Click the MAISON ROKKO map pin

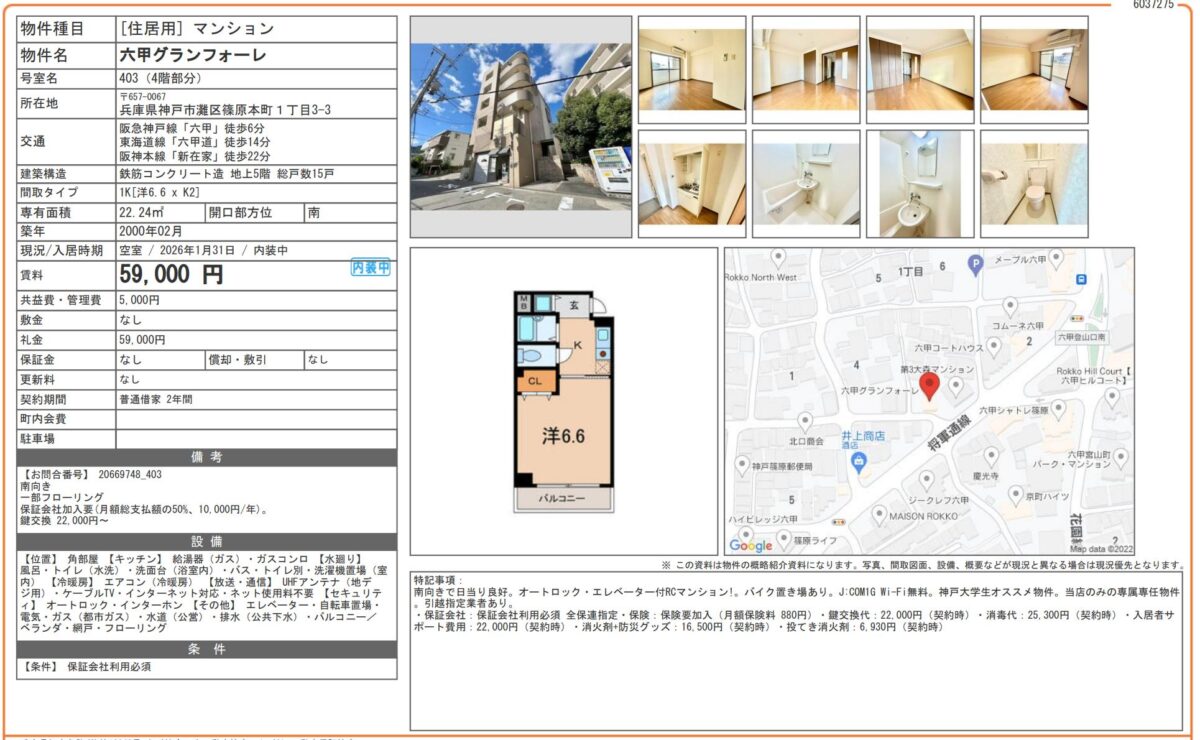click(x=879, y=515)
